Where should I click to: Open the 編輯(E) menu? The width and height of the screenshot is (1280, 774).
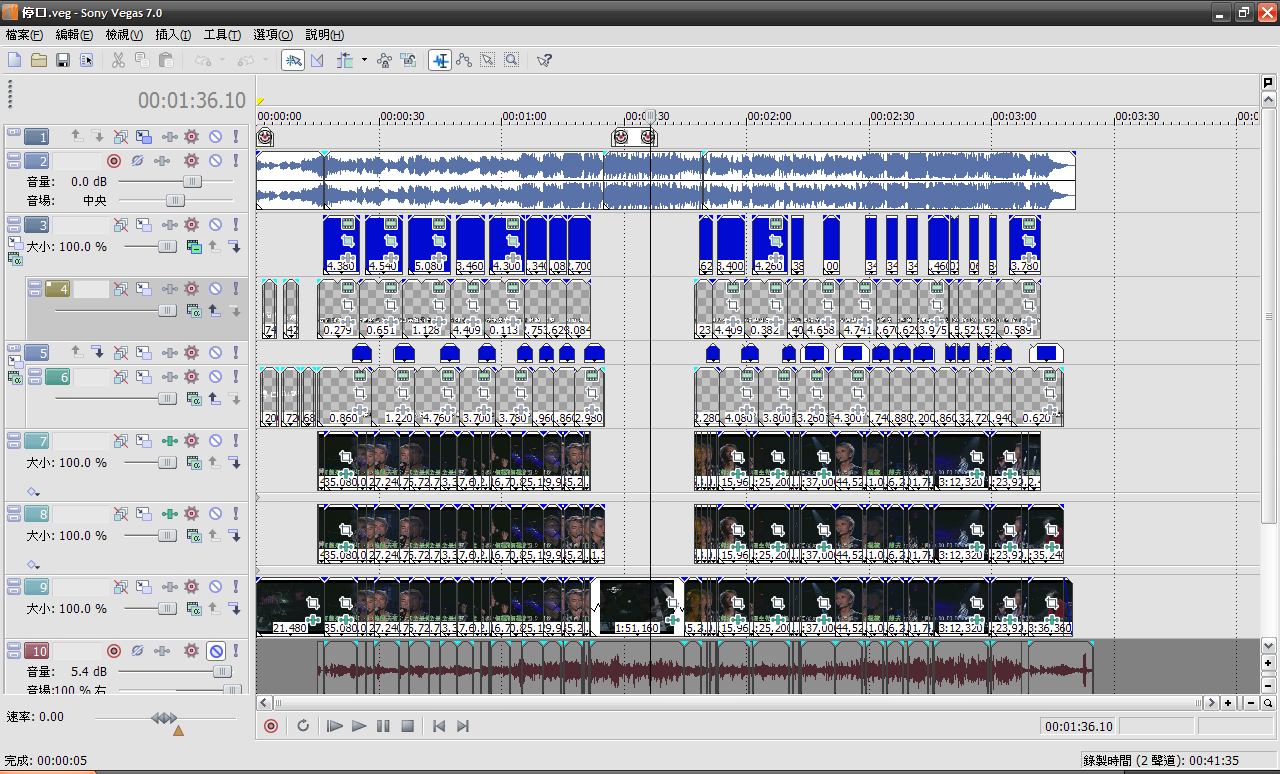[74, 34]
